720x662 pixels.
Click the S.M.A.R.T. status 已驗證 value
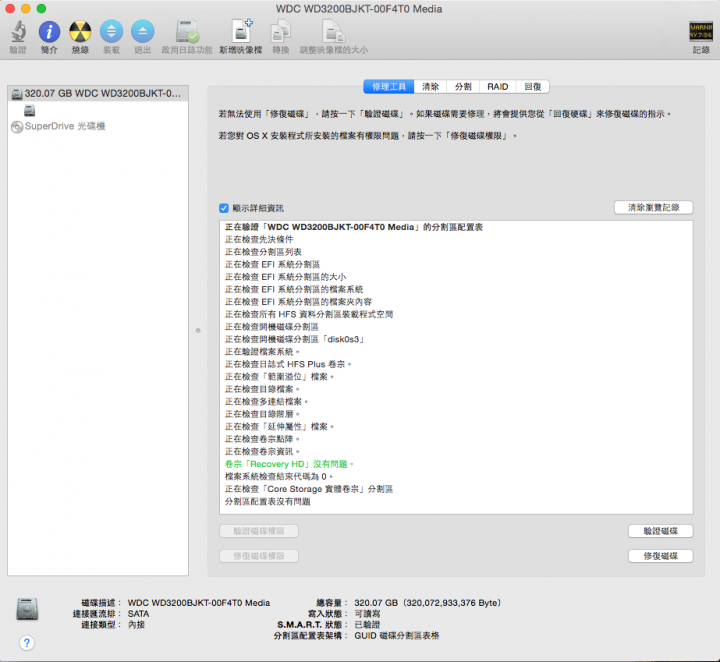[367, 625]
